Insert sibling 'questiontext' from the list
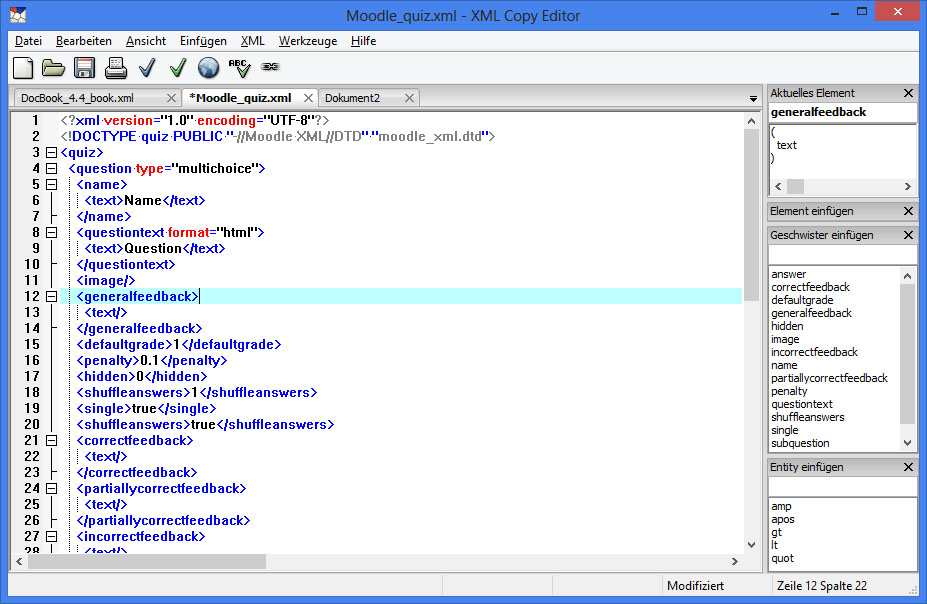Viewport: 927px width, 604px height. [802, 404]
